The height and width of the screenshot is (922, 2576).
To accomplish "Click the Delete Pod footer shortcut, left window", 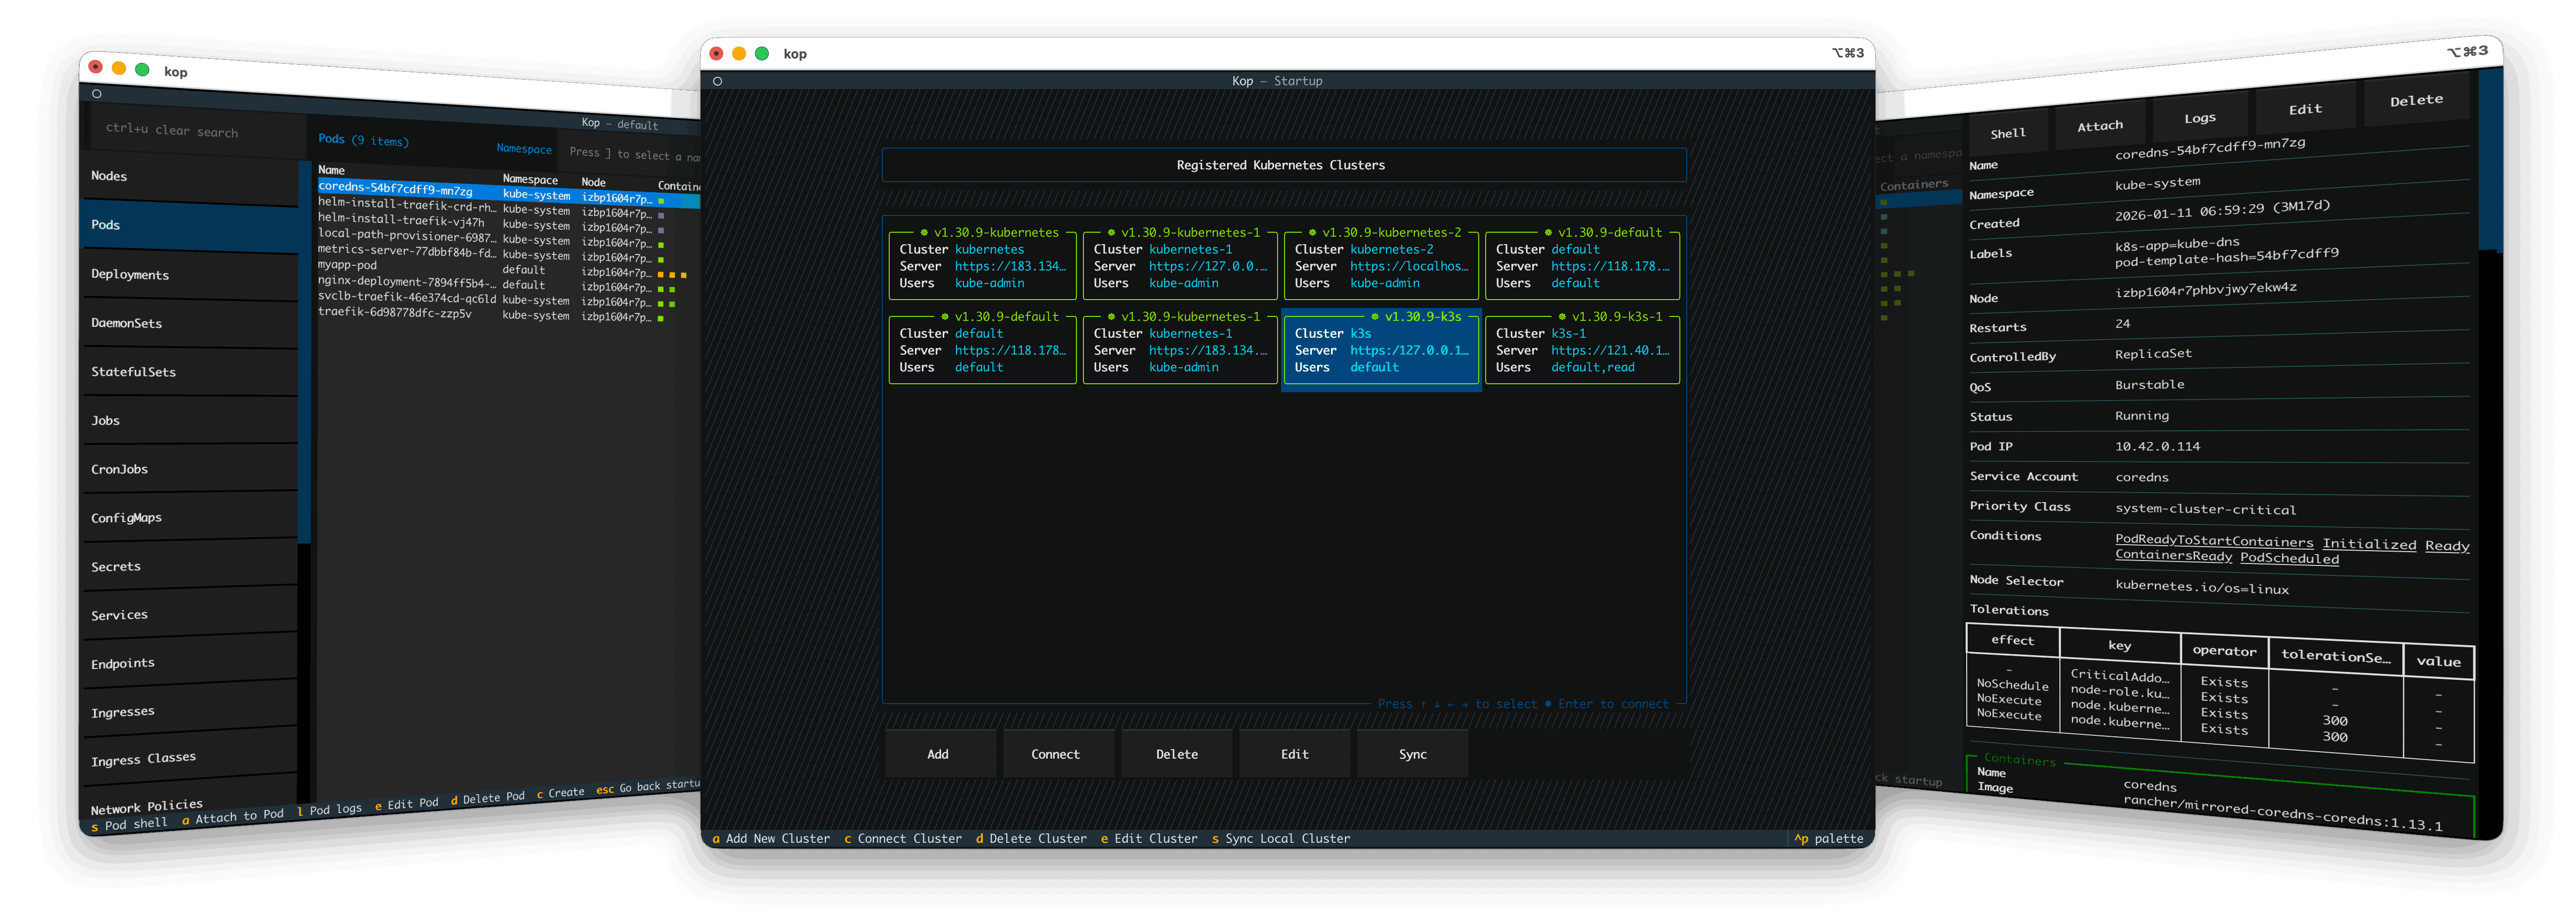I will (x=487, y=798).
